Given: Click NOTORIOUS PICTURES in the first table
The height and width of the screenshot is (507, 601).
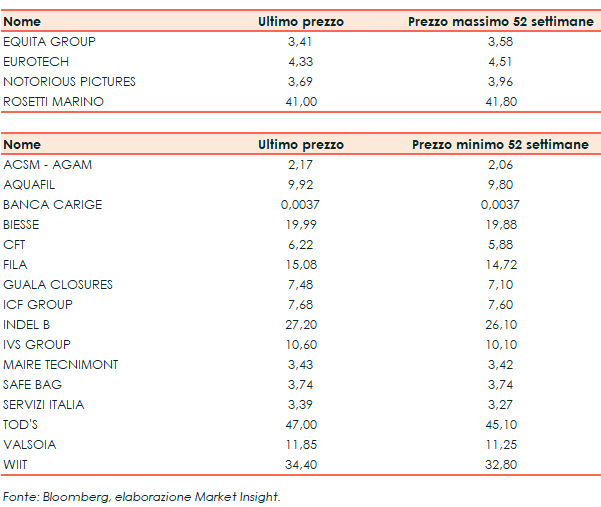Looking at the screenshot, I should click(69, 81).
